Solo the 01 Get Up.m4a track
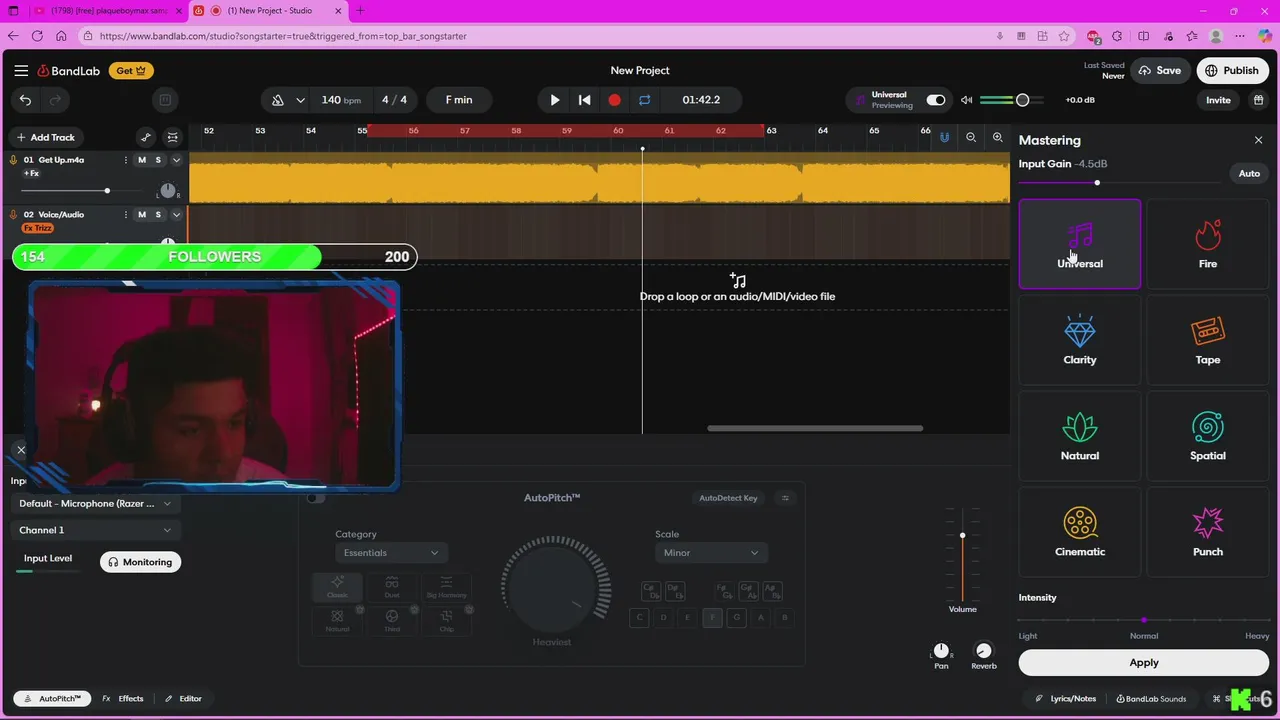The height and width of the screenshot is (720, 1280). 158,160
